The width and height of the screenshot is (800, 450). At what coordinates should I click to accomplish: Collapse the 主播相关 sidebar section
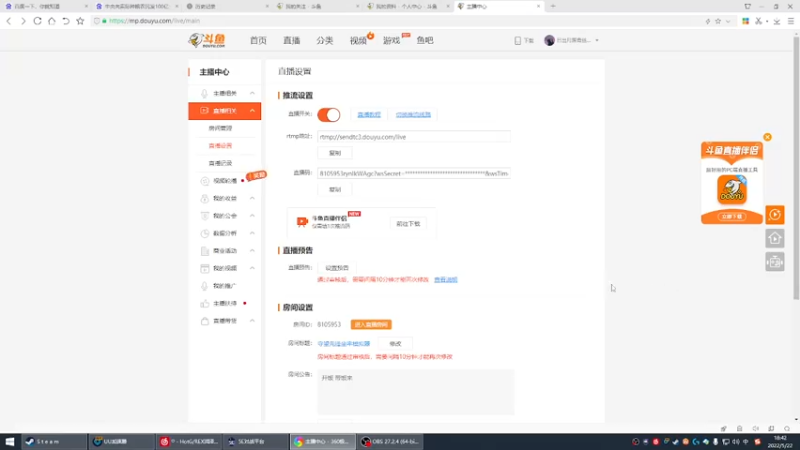coord(252,93)
